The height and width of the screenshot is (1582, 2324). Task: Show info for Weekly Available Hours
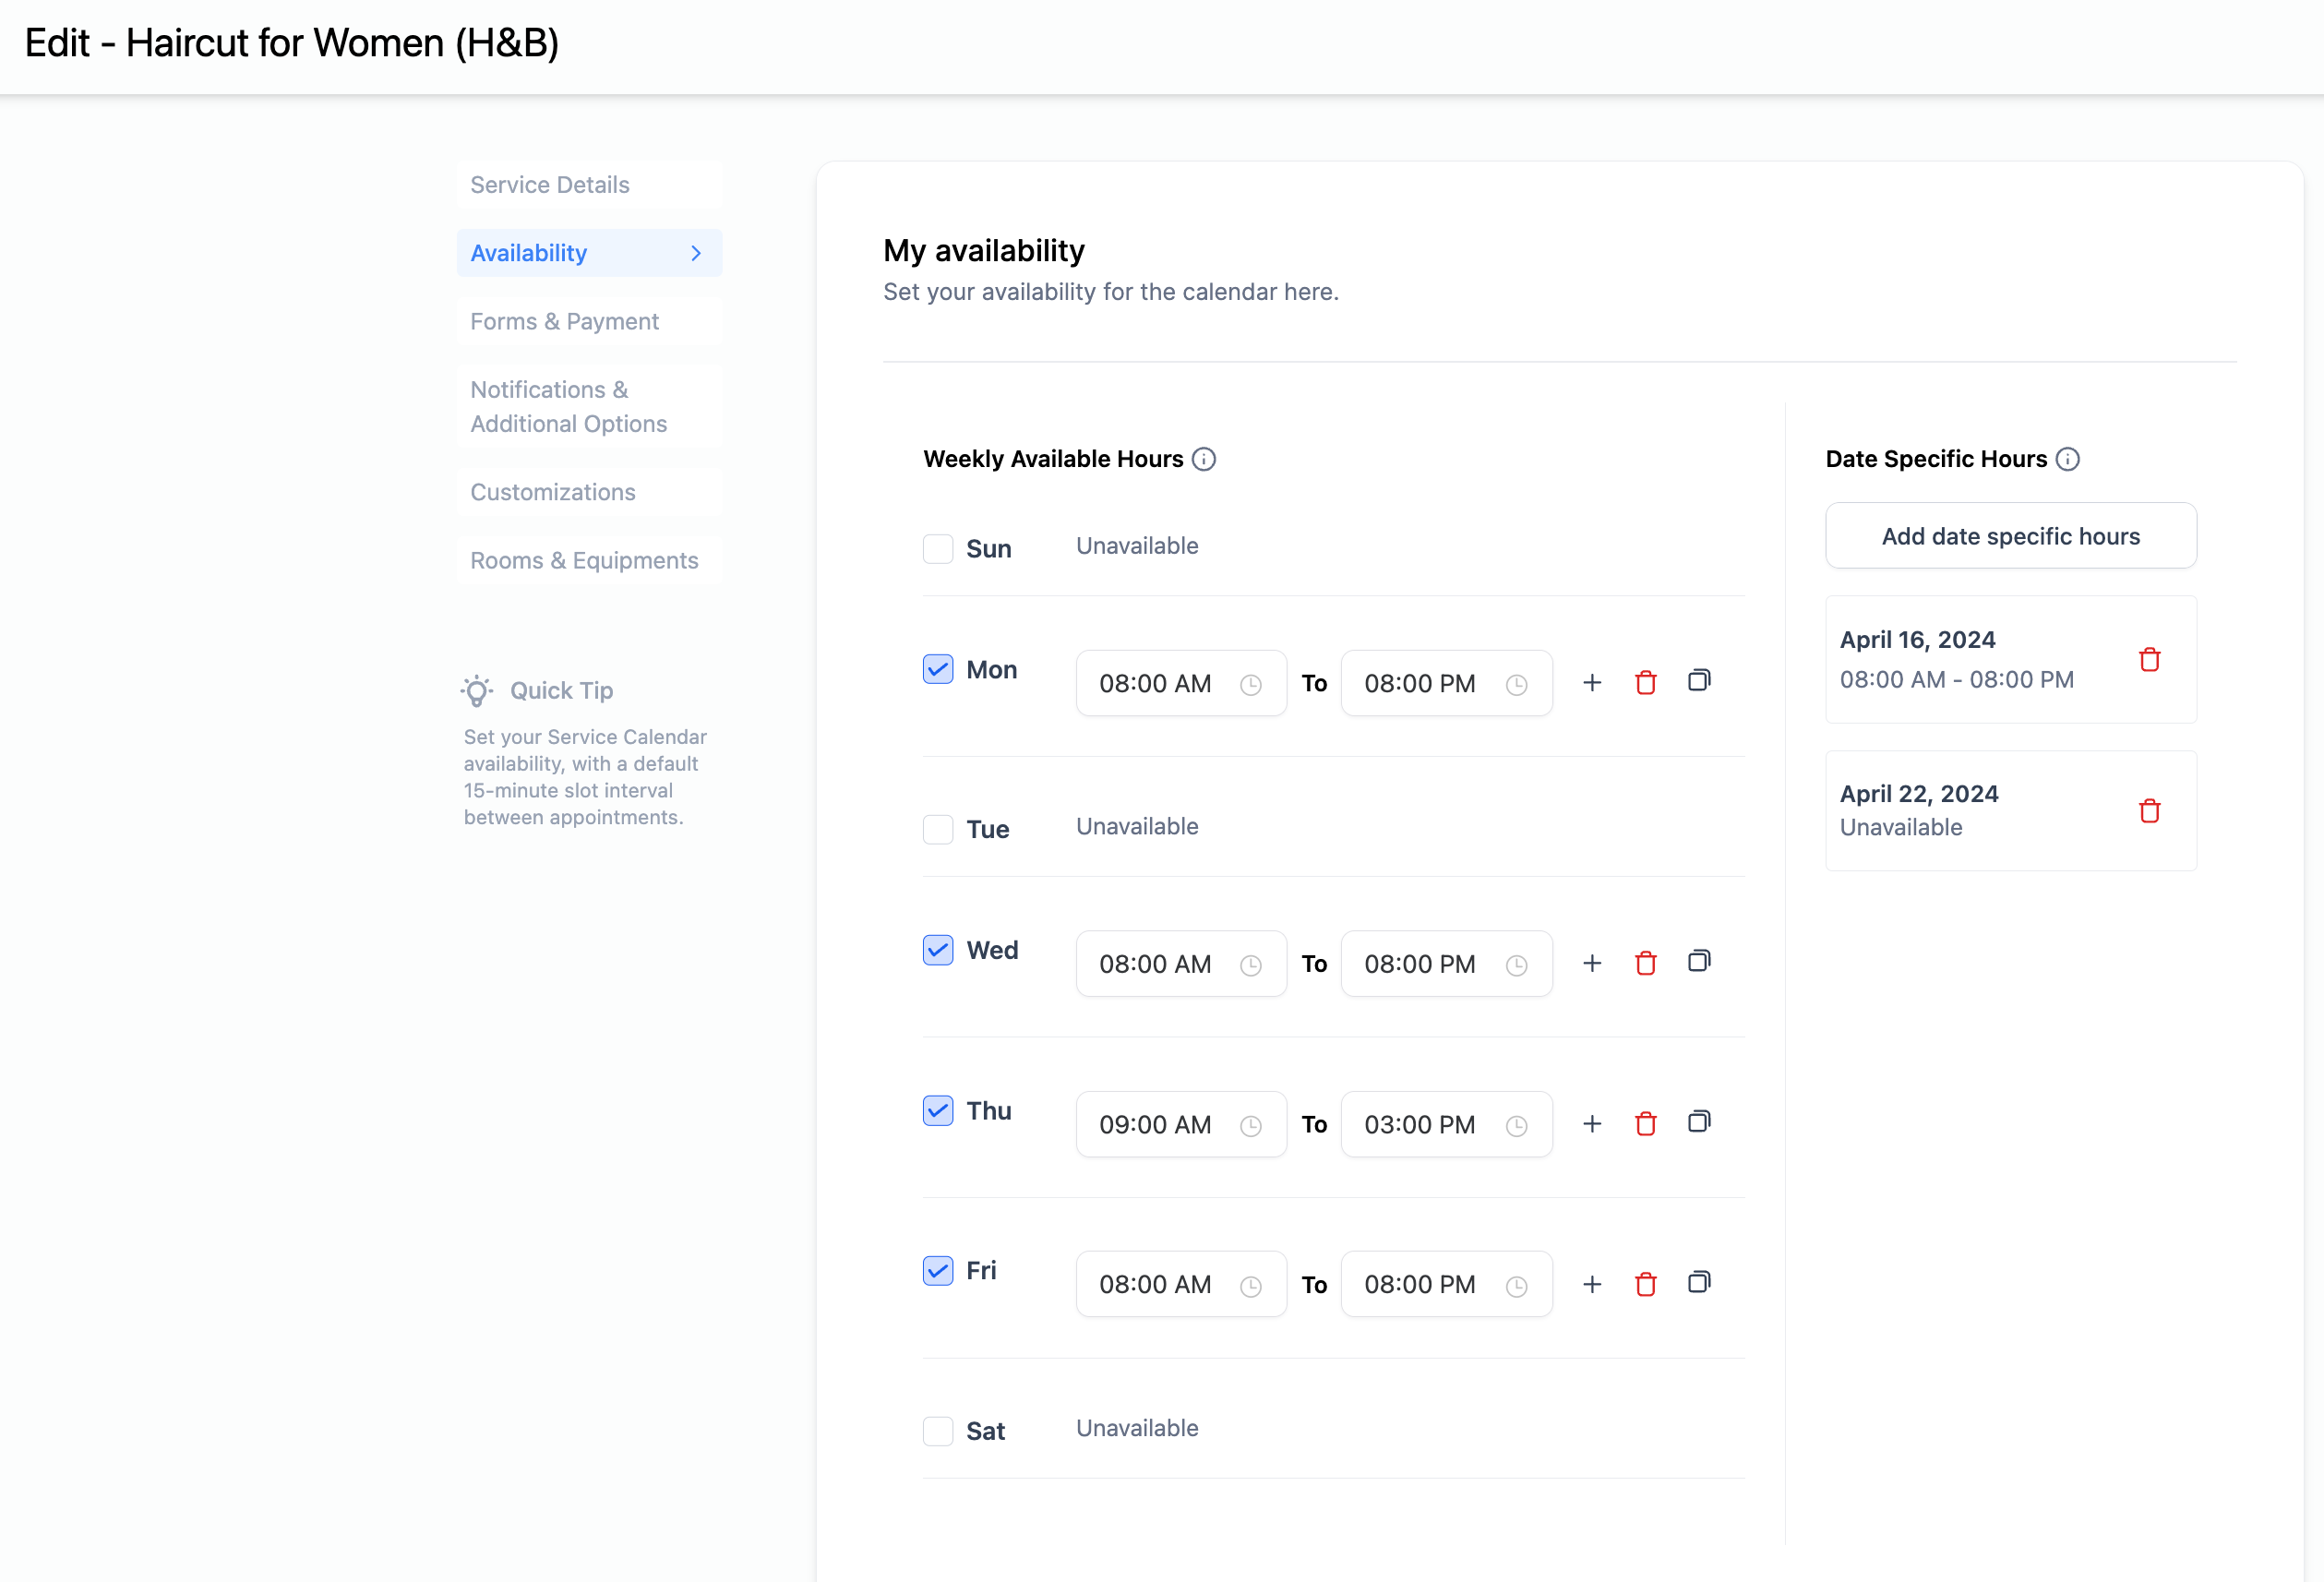click(x=1204, y=459)
